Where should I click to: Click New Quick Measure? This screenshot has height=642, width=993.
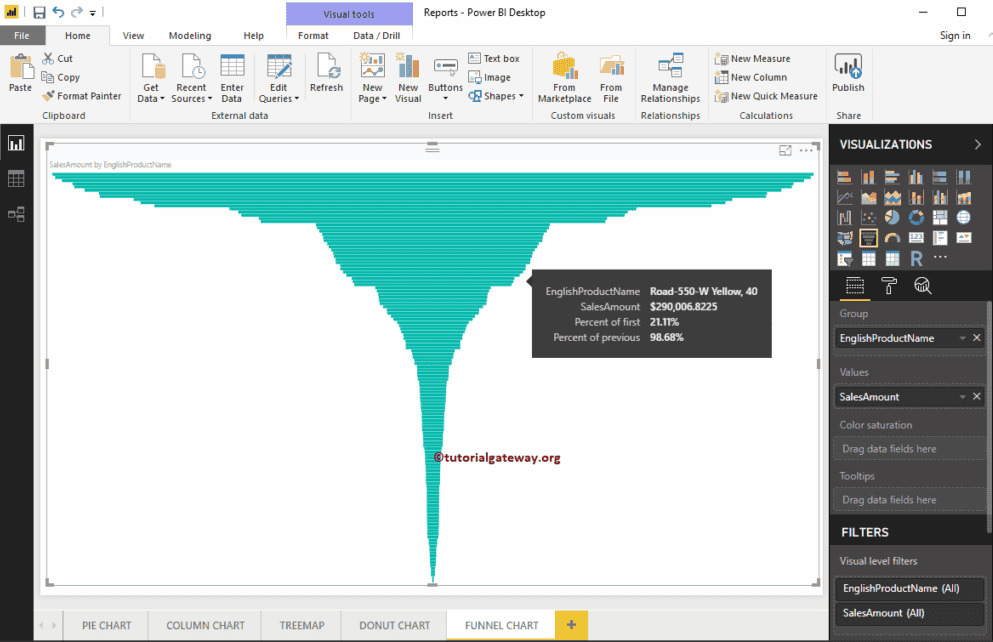[x=766, y=96]
